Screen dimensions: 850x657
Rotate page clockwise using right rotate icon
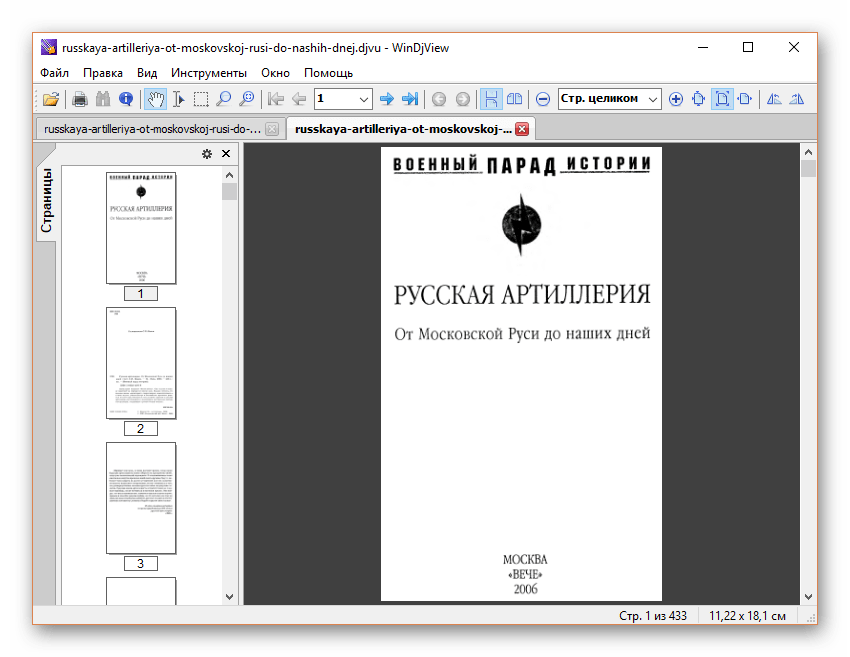[x=797, y=99]
